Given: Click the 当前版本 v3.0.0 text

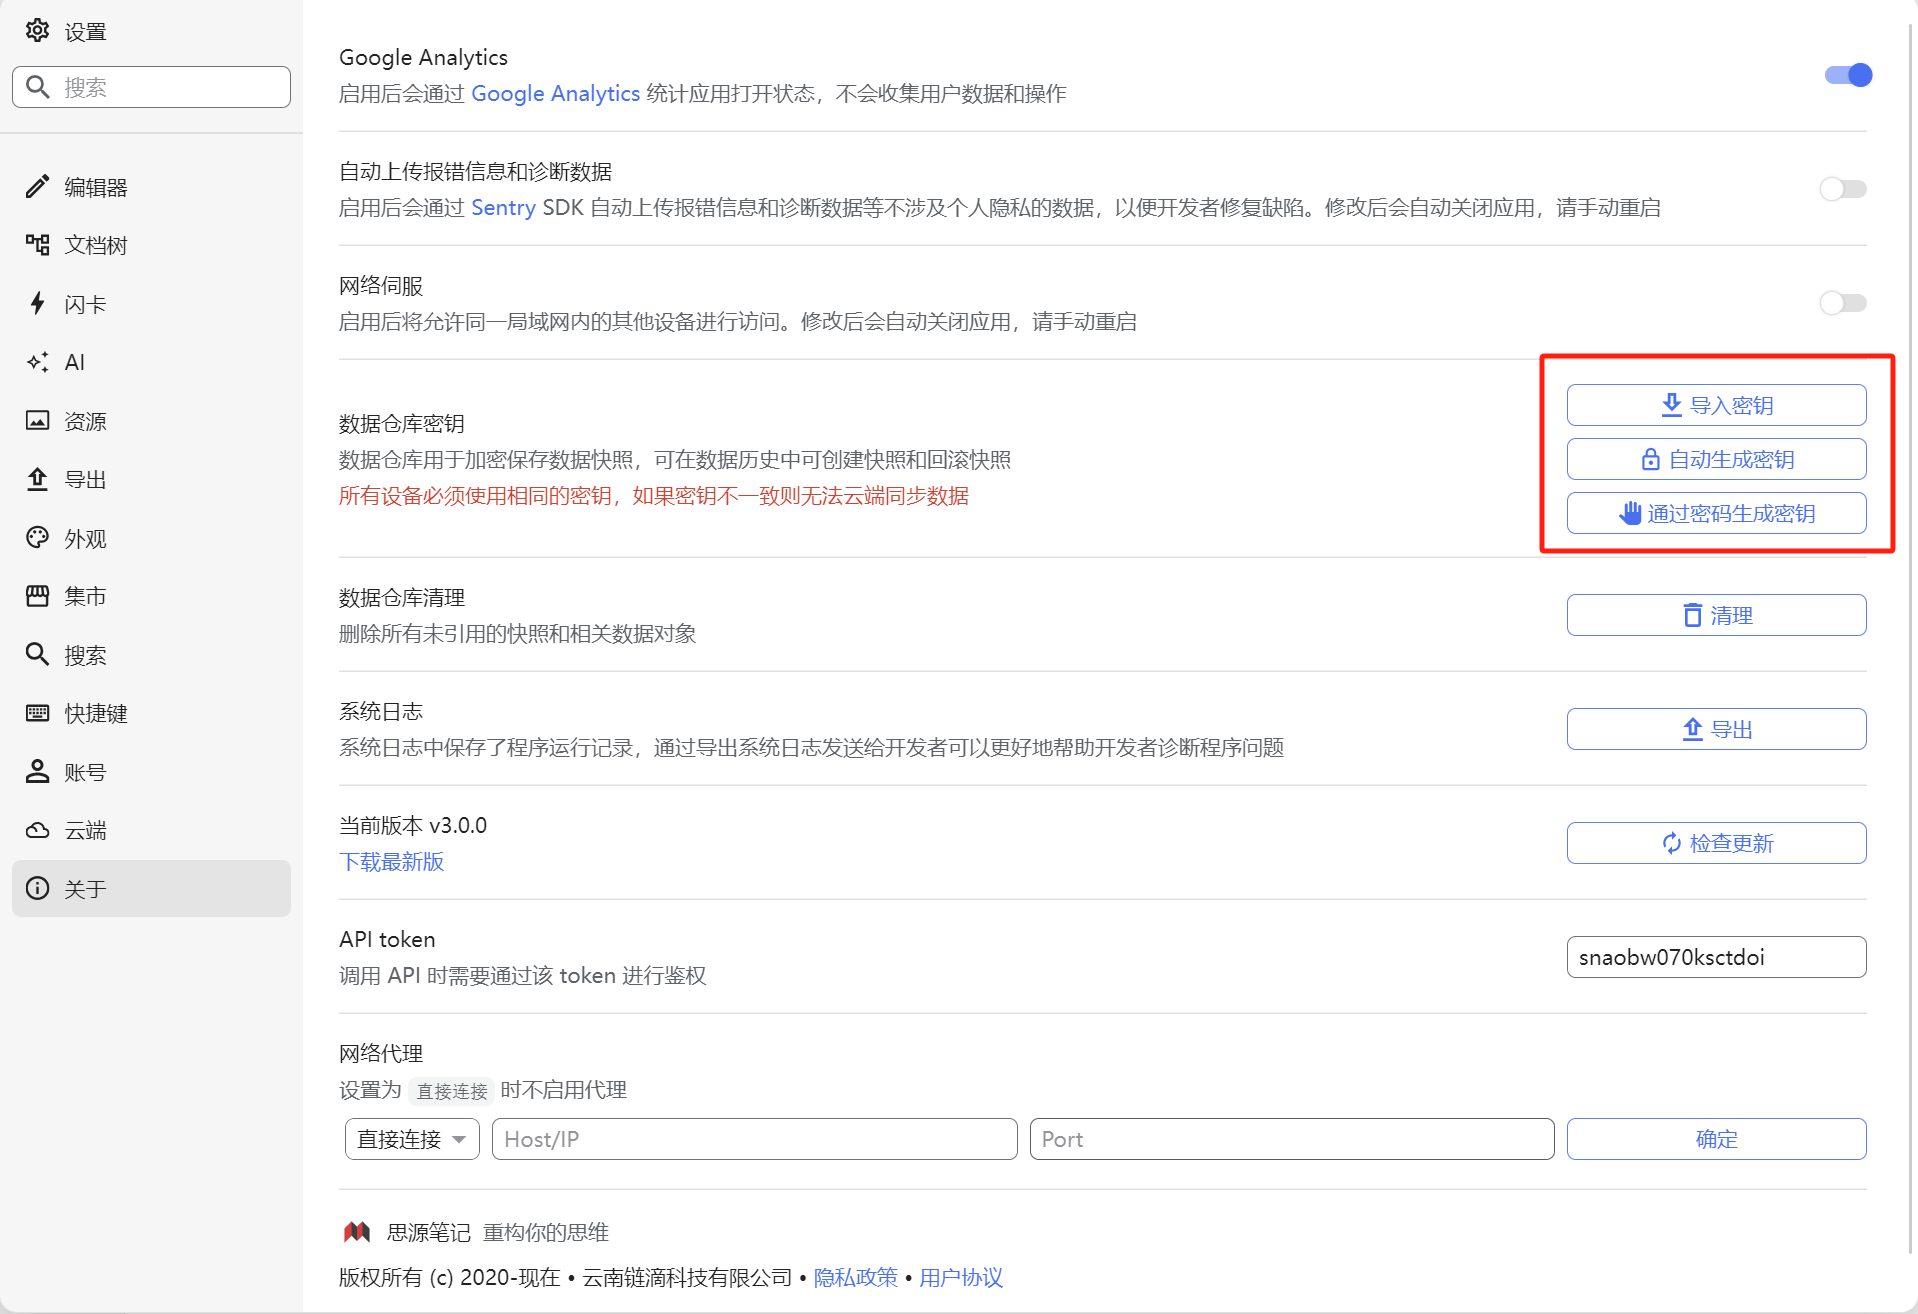Looking at the screenshot, I should (x=413, y=825).
